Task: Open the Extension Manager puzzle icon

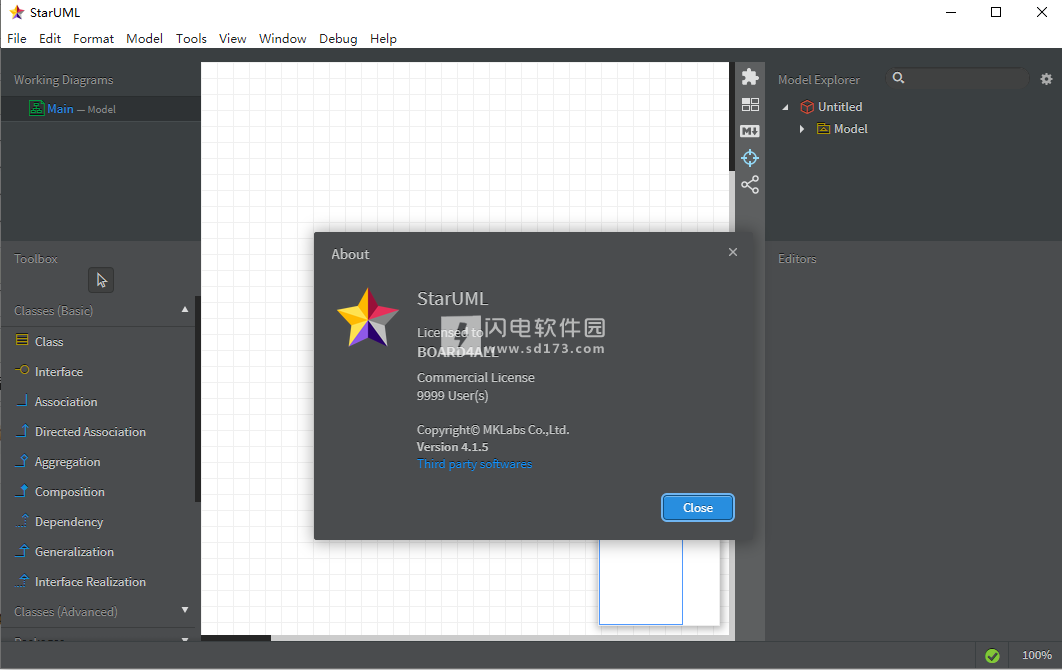Action: [750, 77]
